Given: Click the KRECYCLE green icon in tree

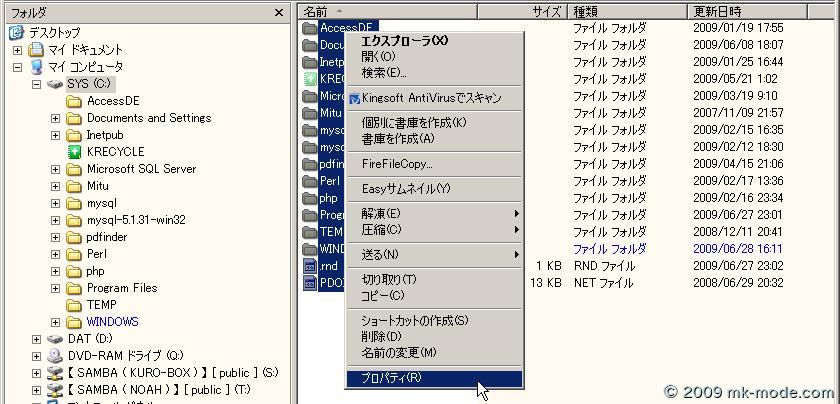Looking at the screenshot, I should 74,152.
